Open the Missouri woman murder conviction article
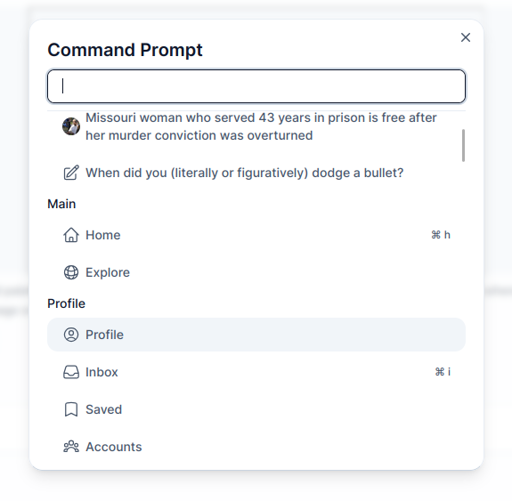The height and width of the screenshot is (501, 512). pos(256,127)
